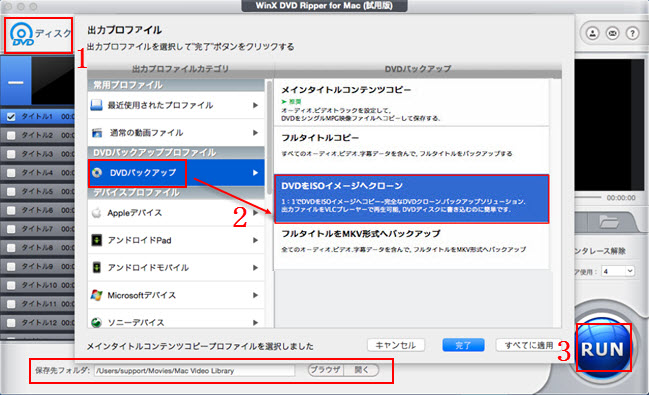Check the タイトル7 checkbox

click(x=11, y=229)
